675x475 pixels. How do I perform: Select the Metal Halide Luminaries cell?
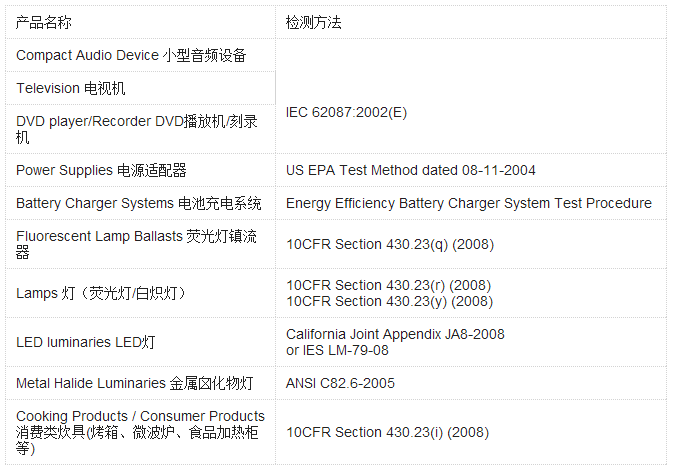click(134, 383)
